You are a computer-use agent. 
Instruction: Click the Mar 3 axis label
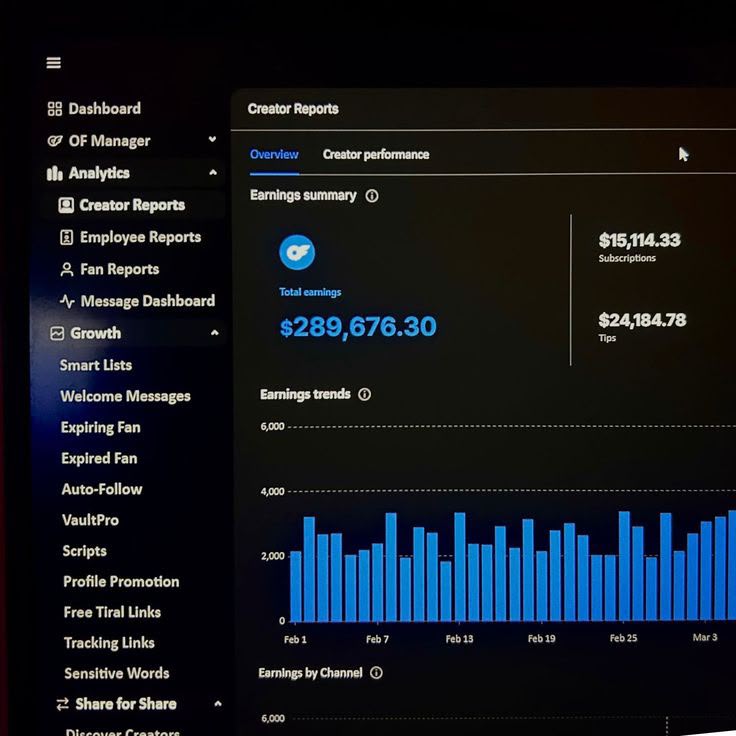(705, 637)
